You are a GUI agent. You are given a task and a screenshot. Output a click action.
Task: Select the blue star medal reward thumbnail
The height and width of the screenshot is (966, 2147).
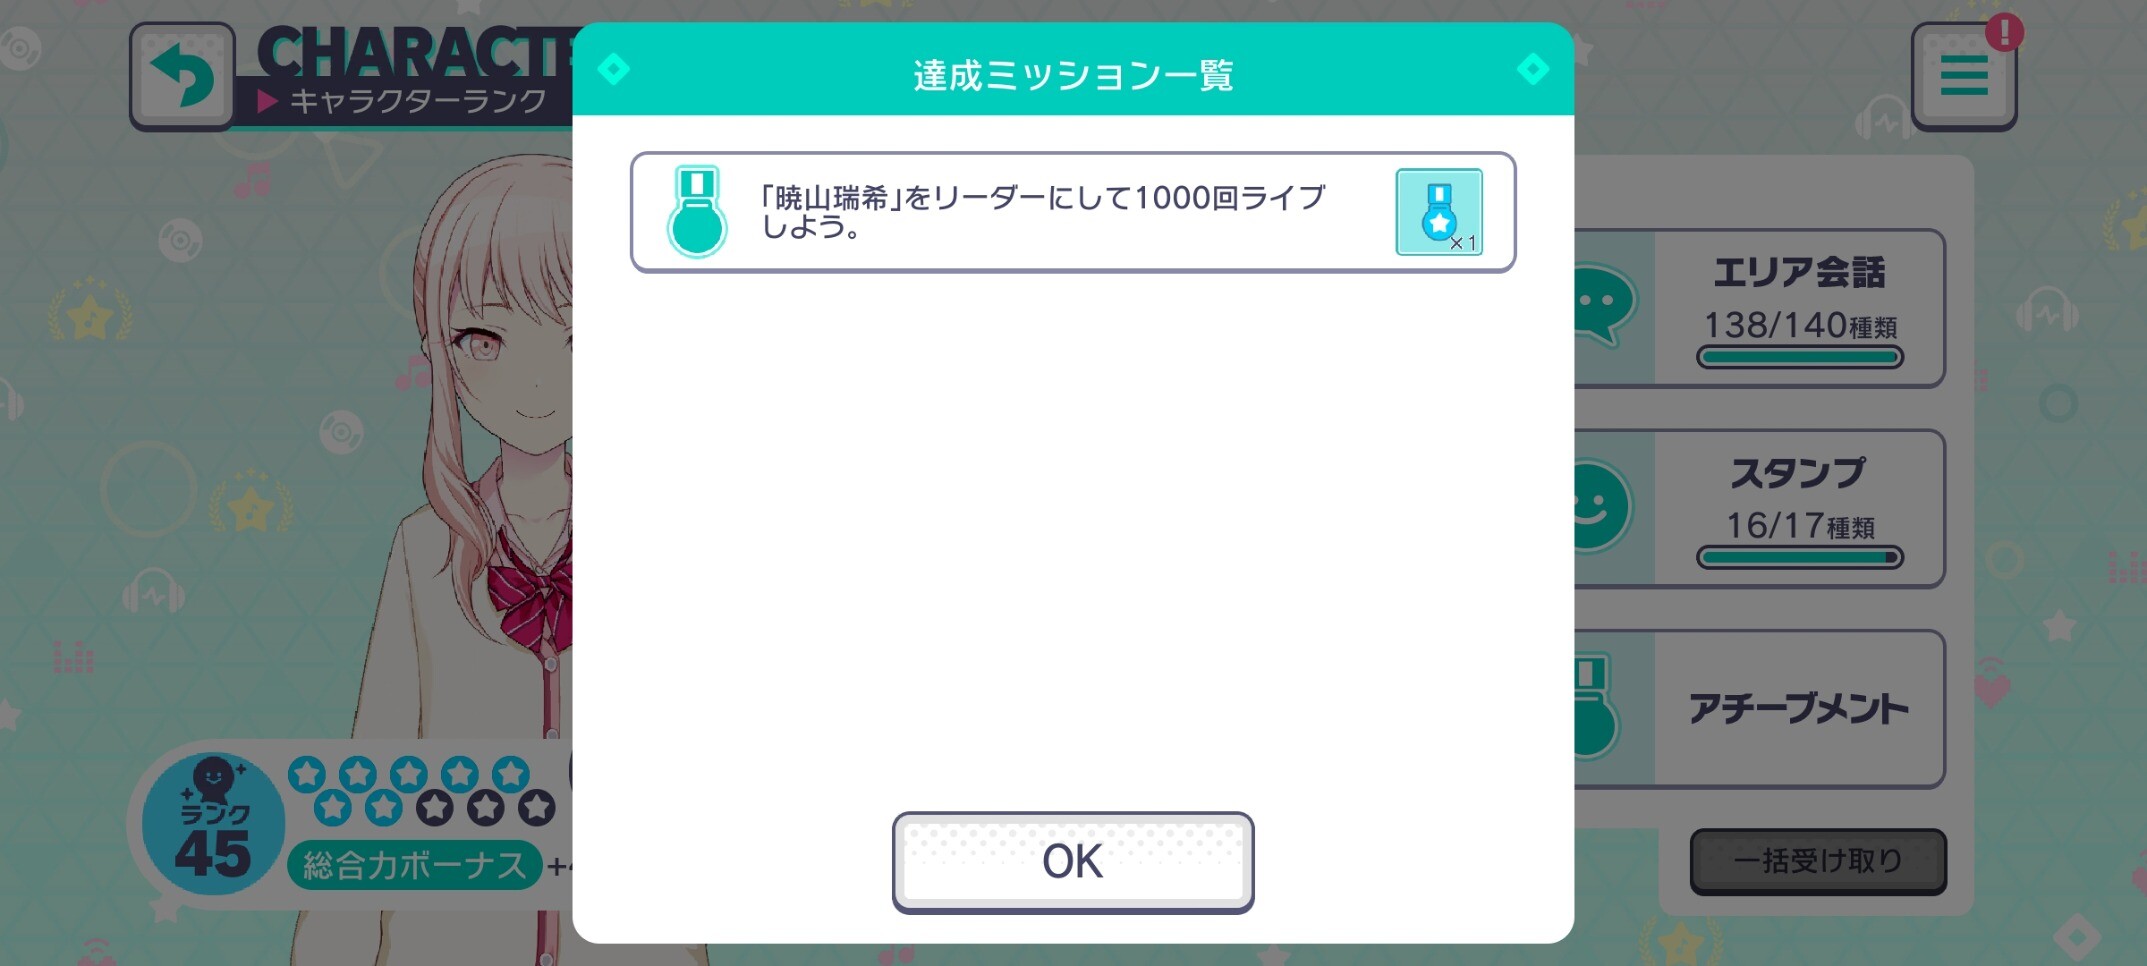click(x=1439, y=212)
